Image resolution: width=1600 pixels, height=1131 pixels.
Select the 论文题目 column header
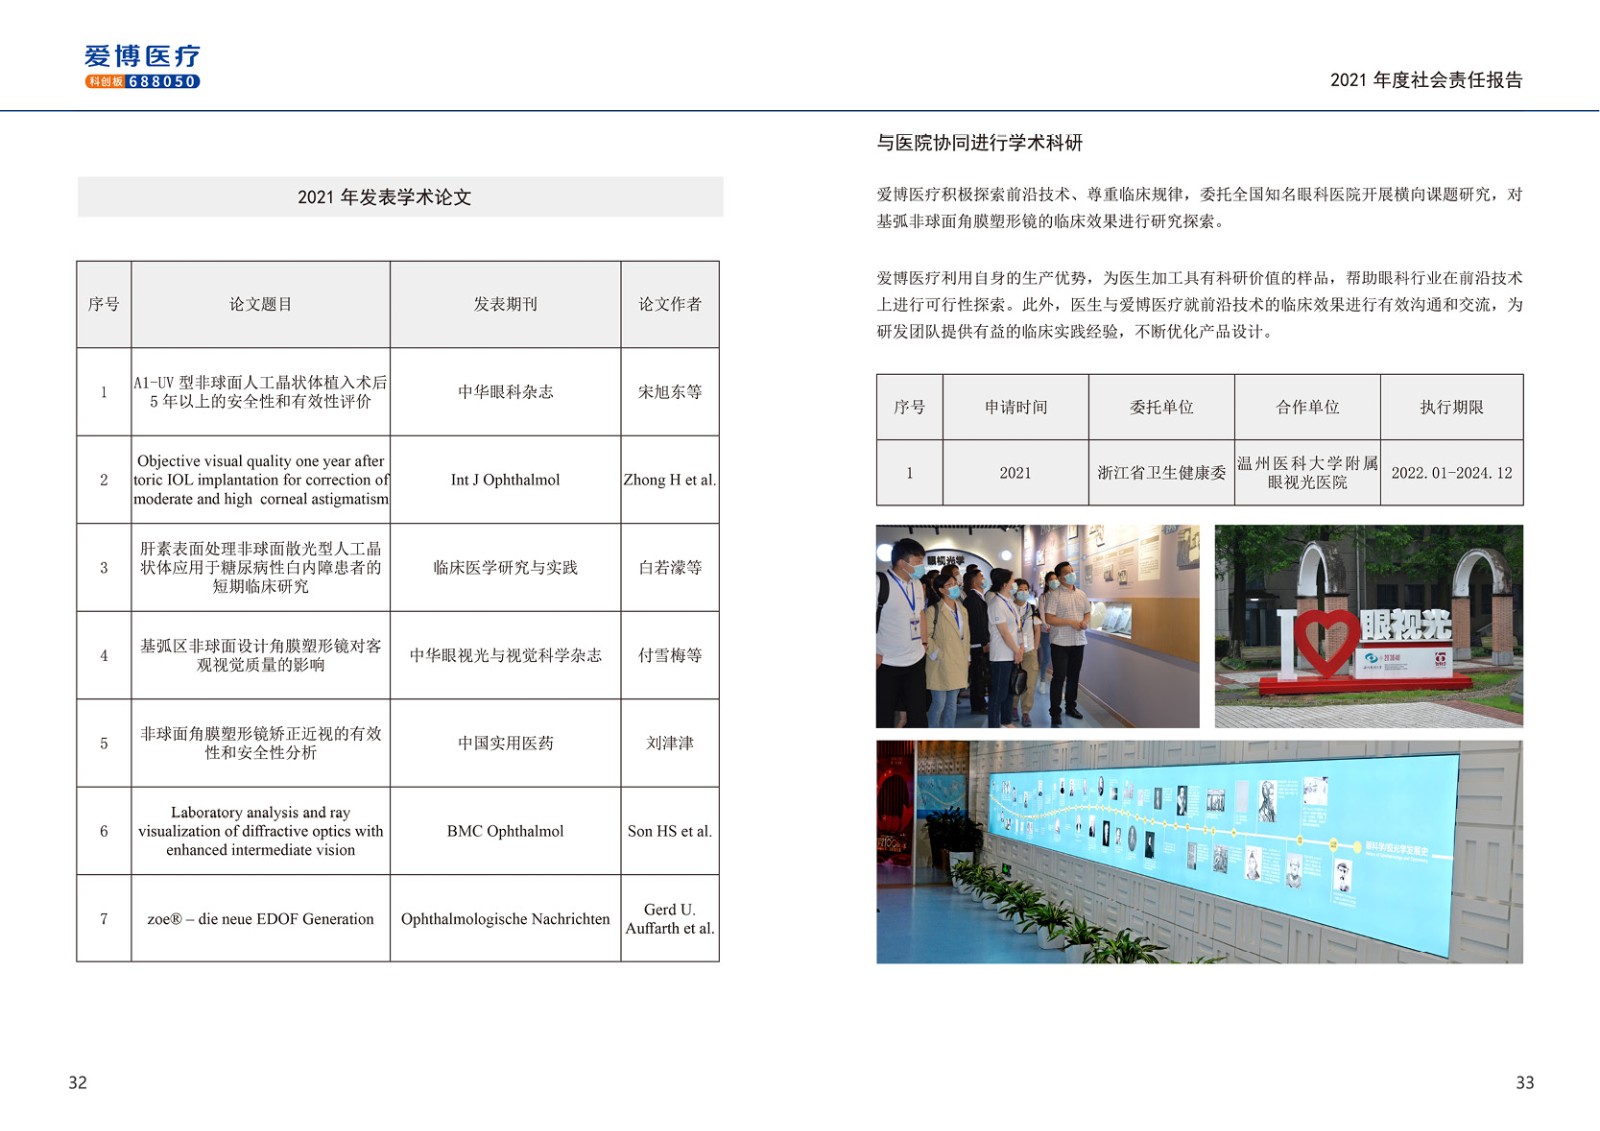(261, 305)
